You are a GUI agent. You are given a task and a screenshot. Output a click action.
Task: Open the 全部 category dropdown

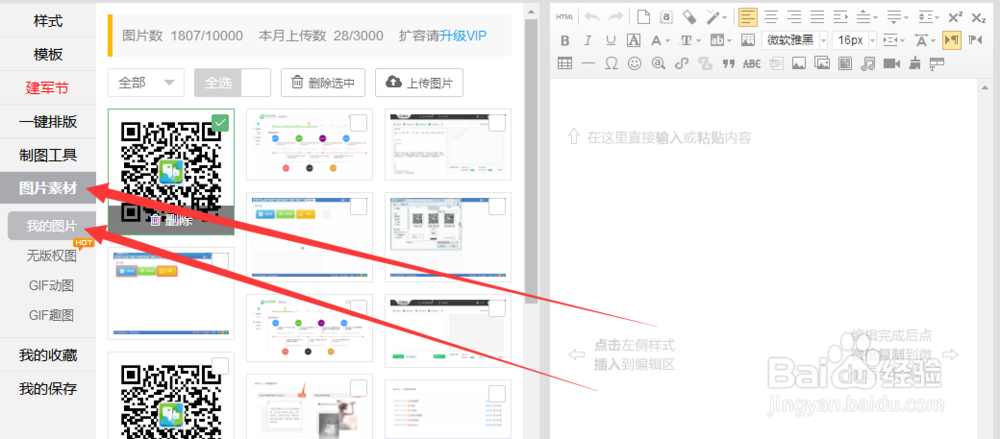click(146, 82)
